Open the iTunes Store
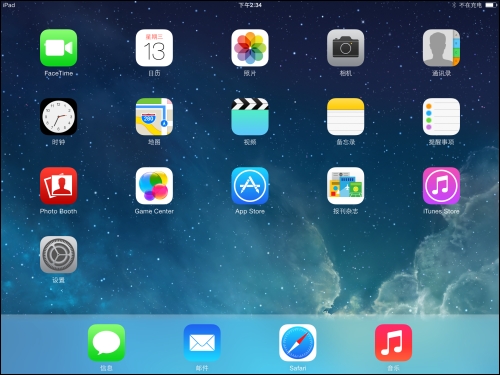This screenshot has width=500, height=375. tap(441, 186)
